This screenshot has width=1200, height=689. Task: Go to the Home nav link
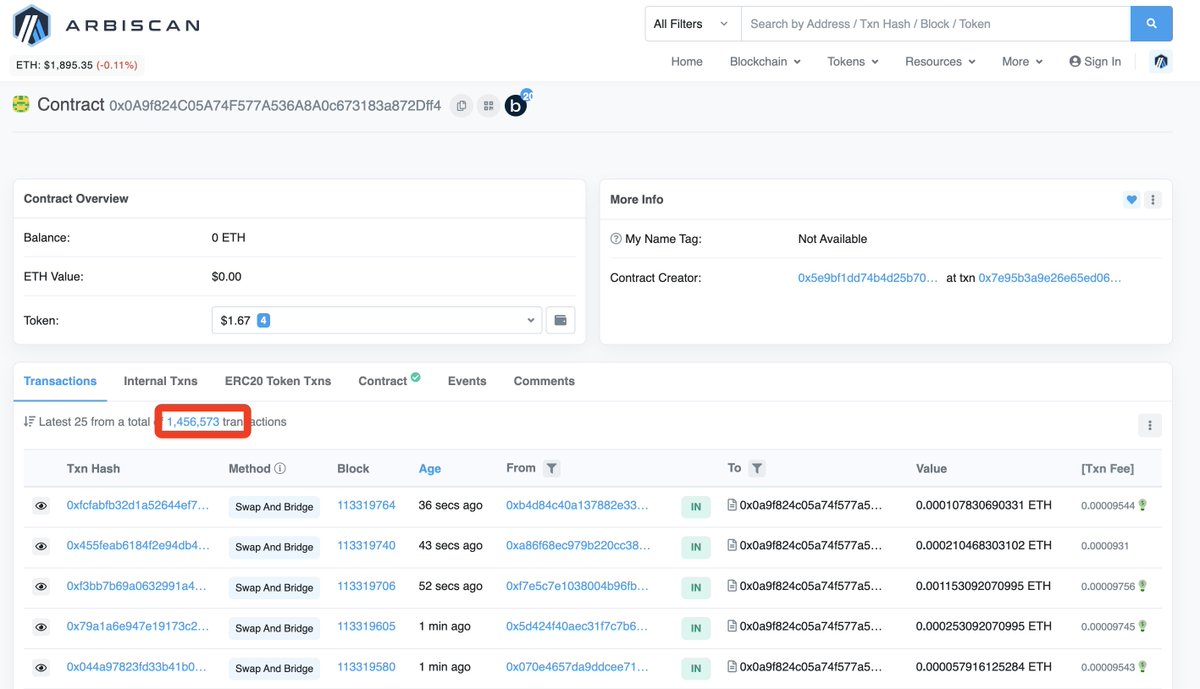pyautogui.click(x=686, y=61)
